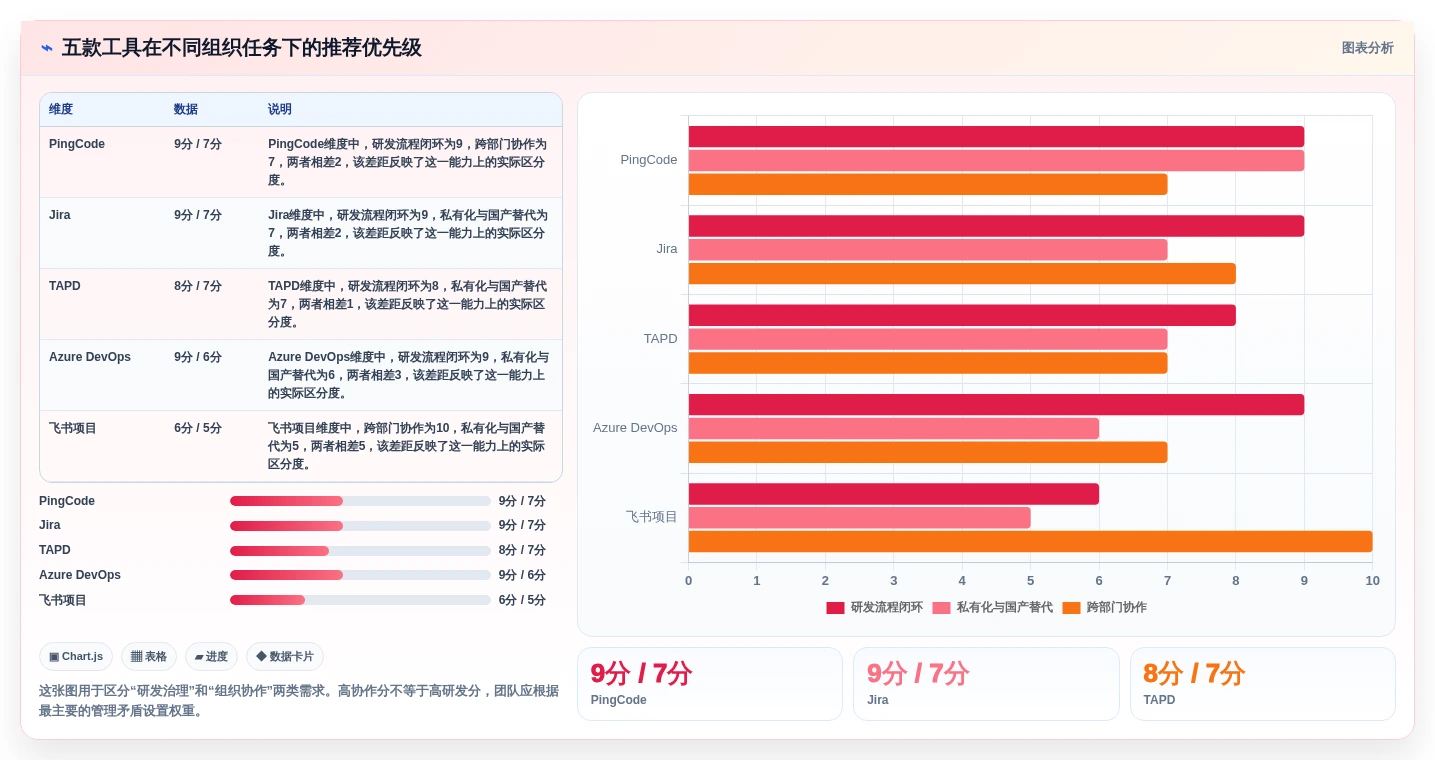Open the PingCode 9分 / 7分 data card
The image size is (1435, 760).
pos(710,684)
